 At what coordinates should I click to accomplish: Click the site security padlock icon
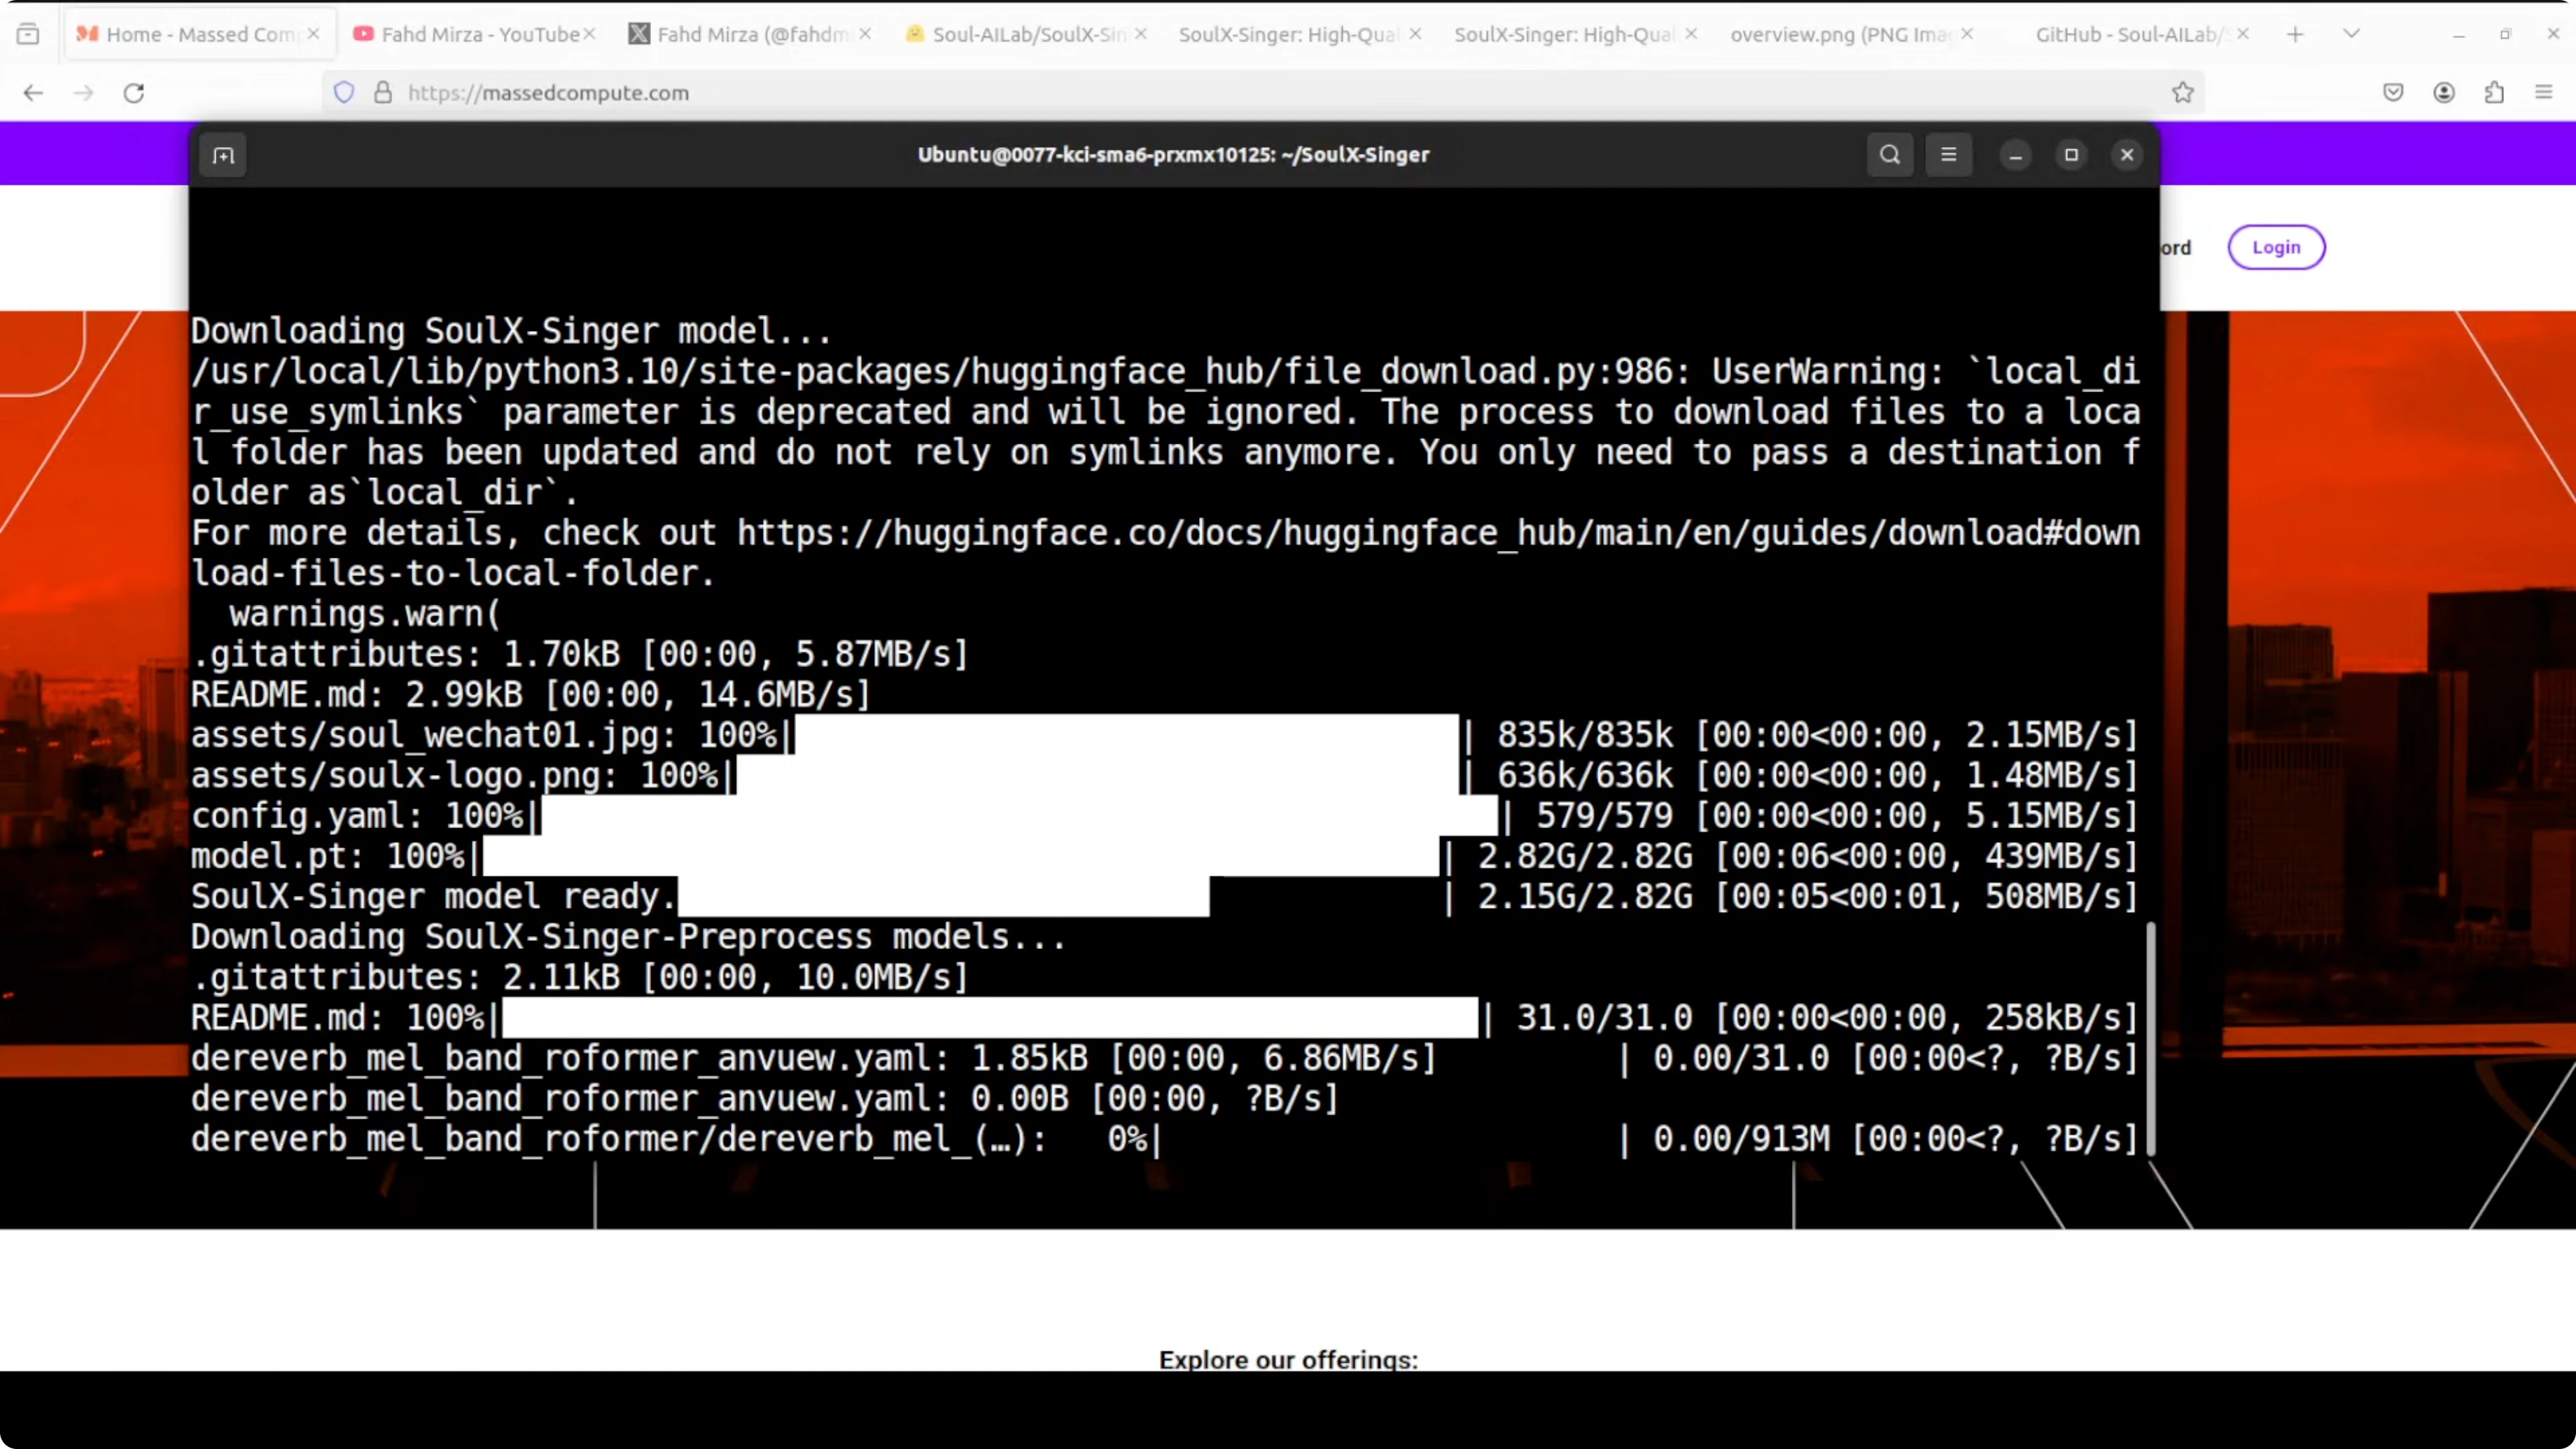point(382,93)
